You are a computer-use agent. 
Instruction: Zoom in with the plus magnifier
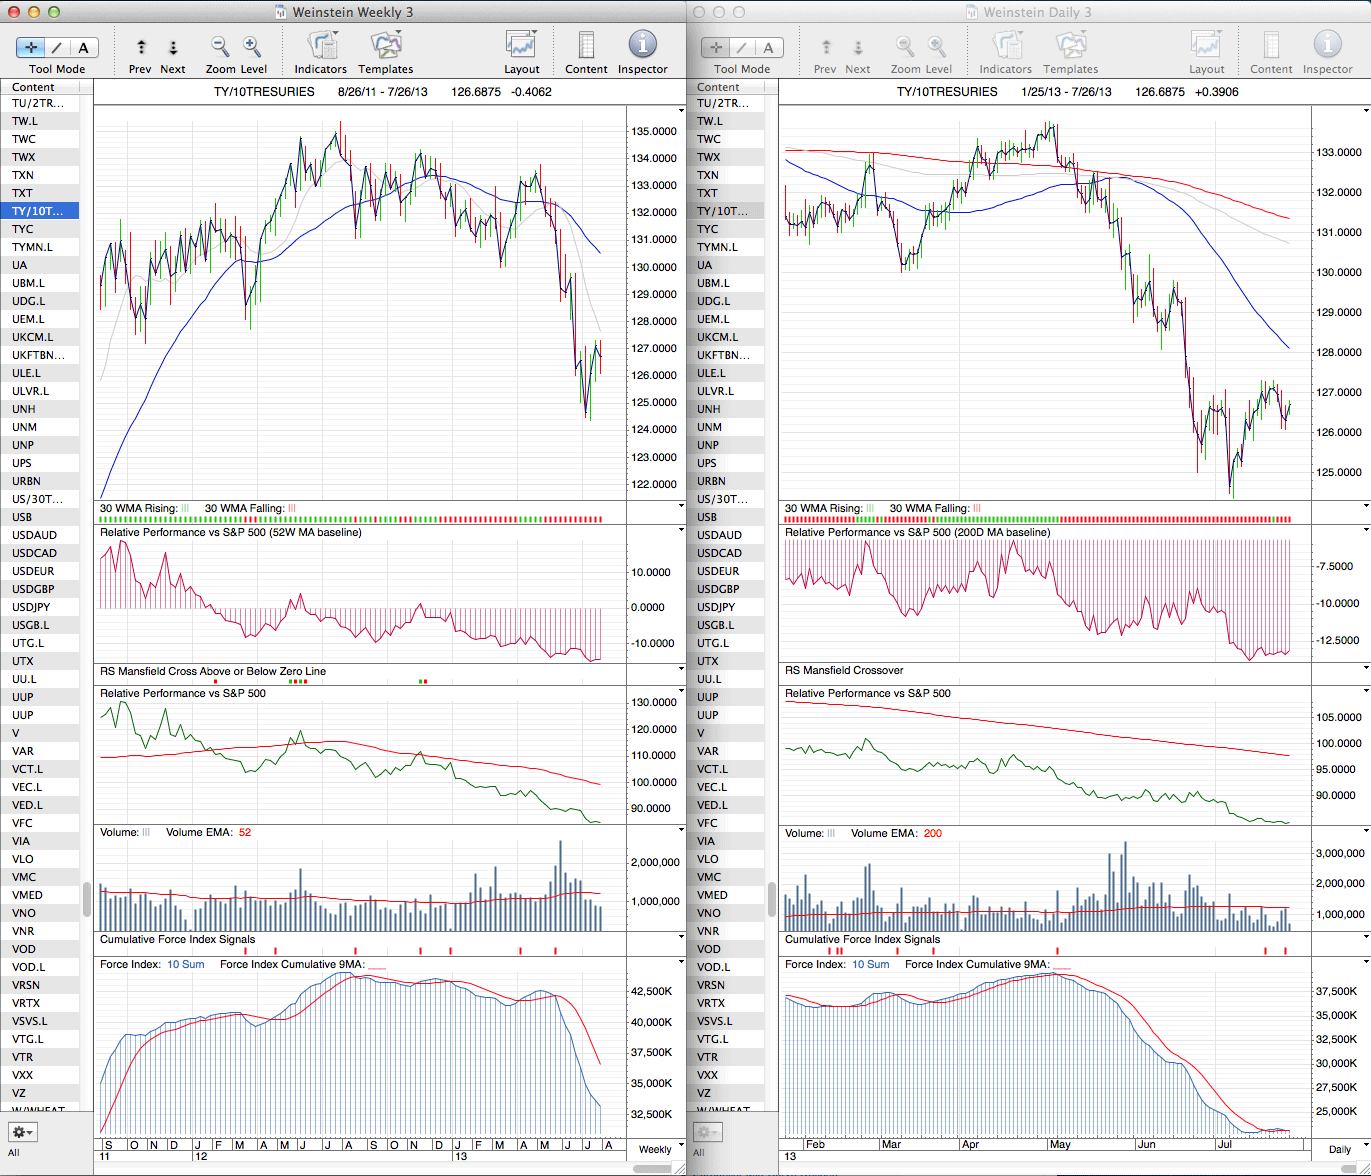(252, 47)
